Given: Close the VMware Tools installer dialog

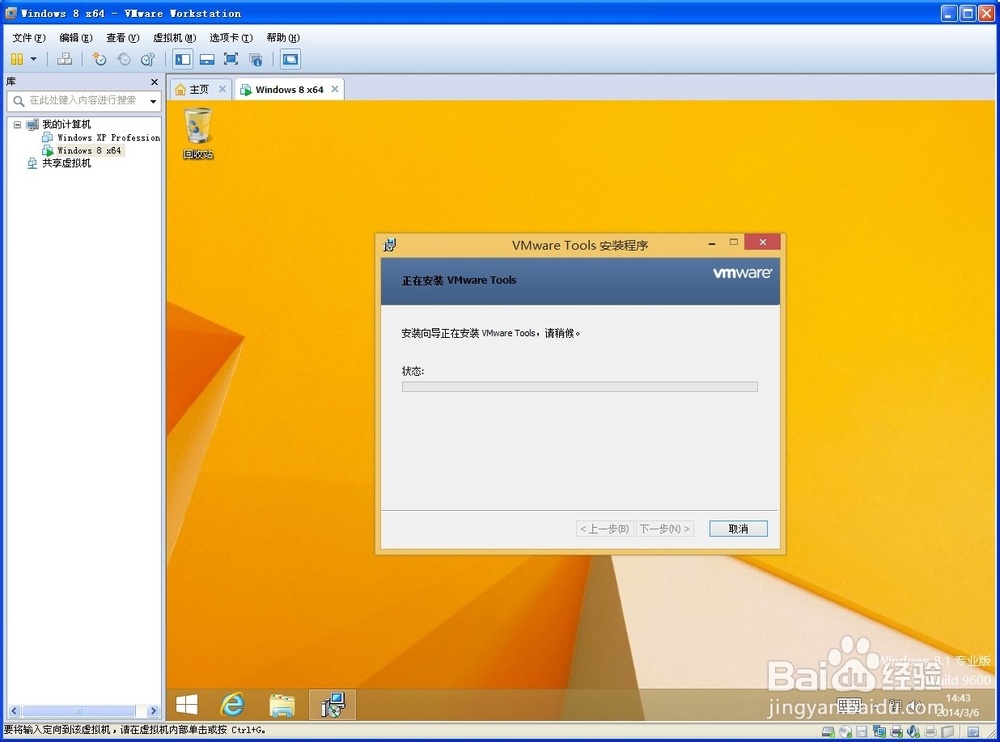Looking at the screenshot, I should tap(762, 242).
